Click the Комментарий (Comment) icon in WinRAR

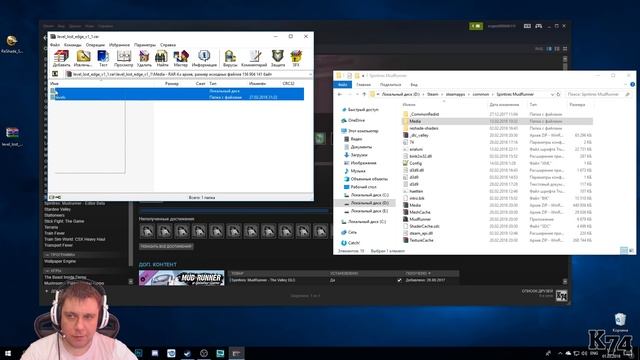(254, 58)
